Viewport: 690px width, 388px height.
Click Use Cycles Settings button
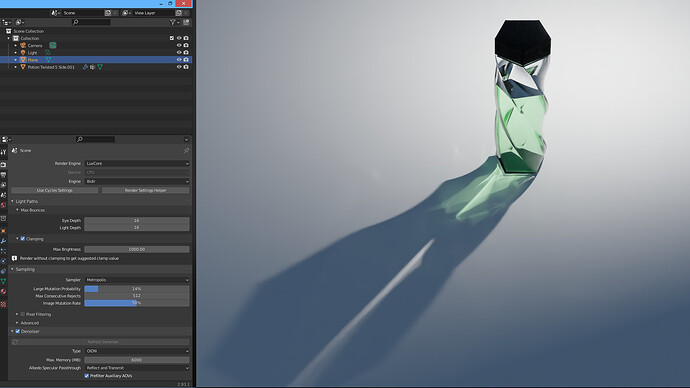(55, 190)
